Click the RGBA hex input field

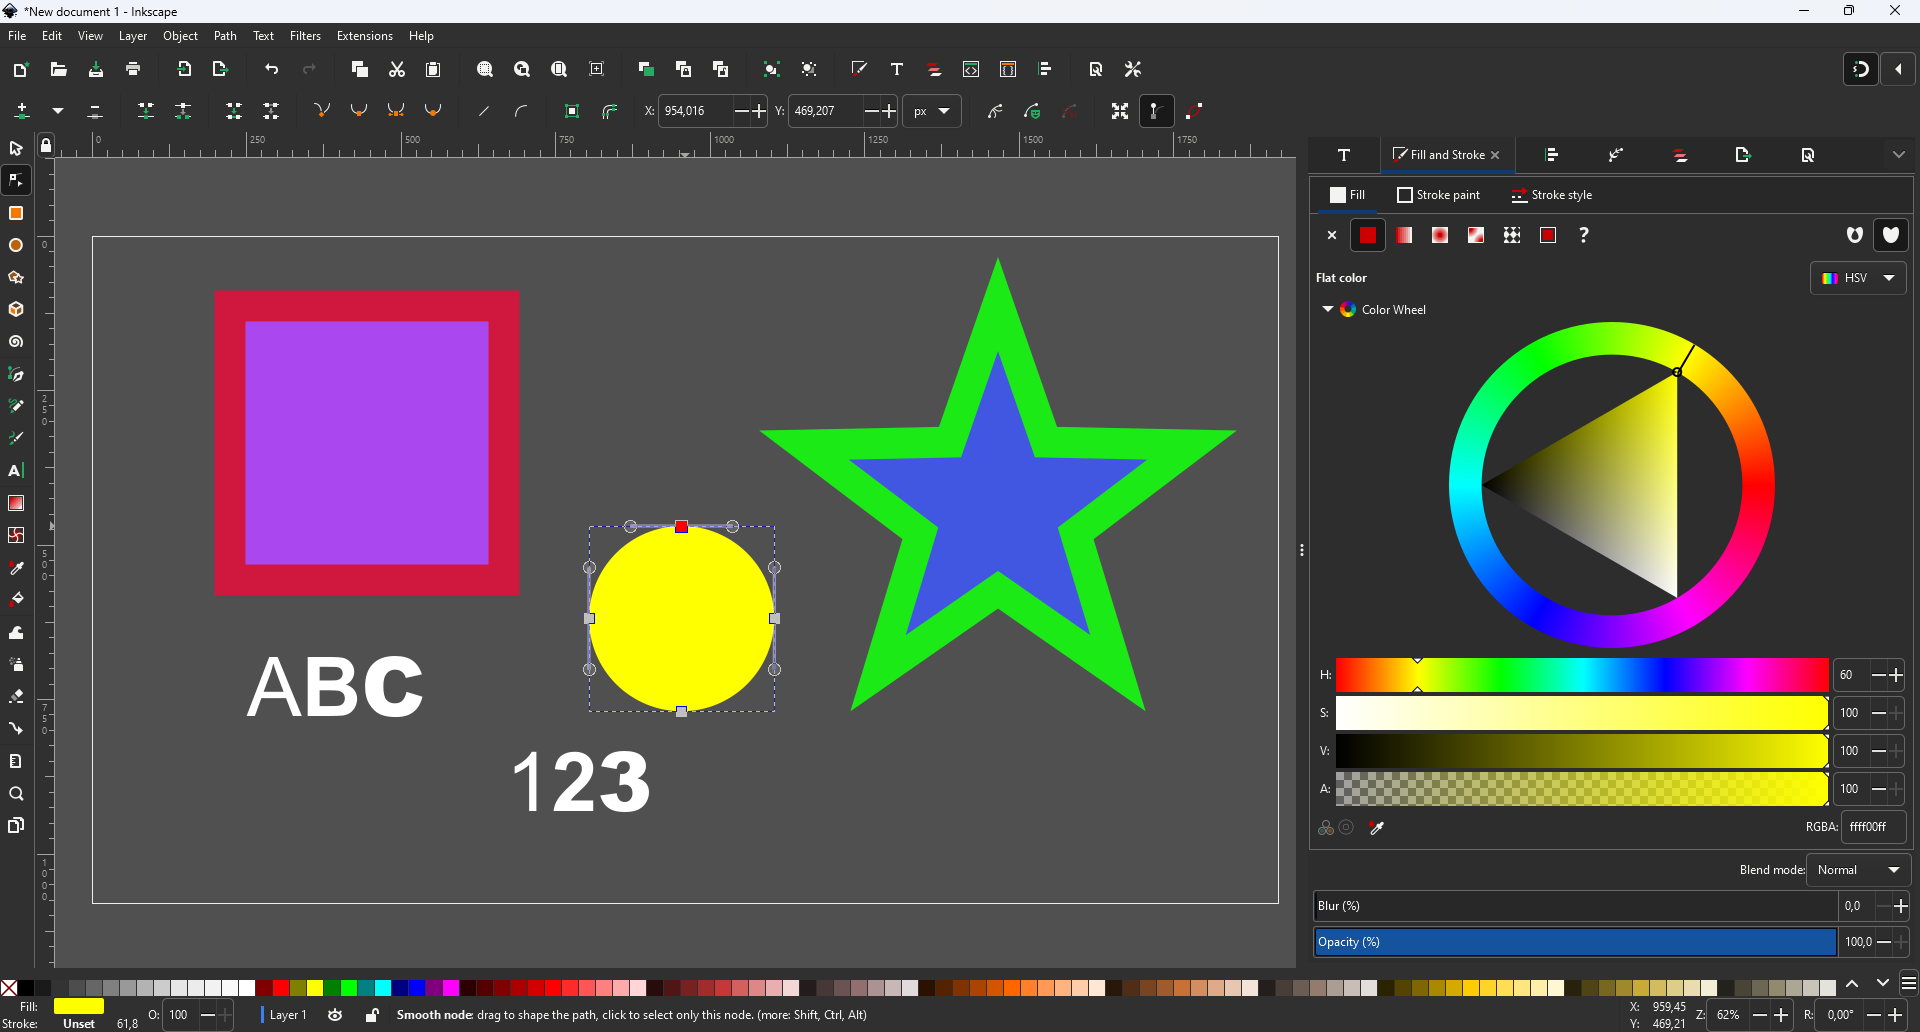[1873, 827]
